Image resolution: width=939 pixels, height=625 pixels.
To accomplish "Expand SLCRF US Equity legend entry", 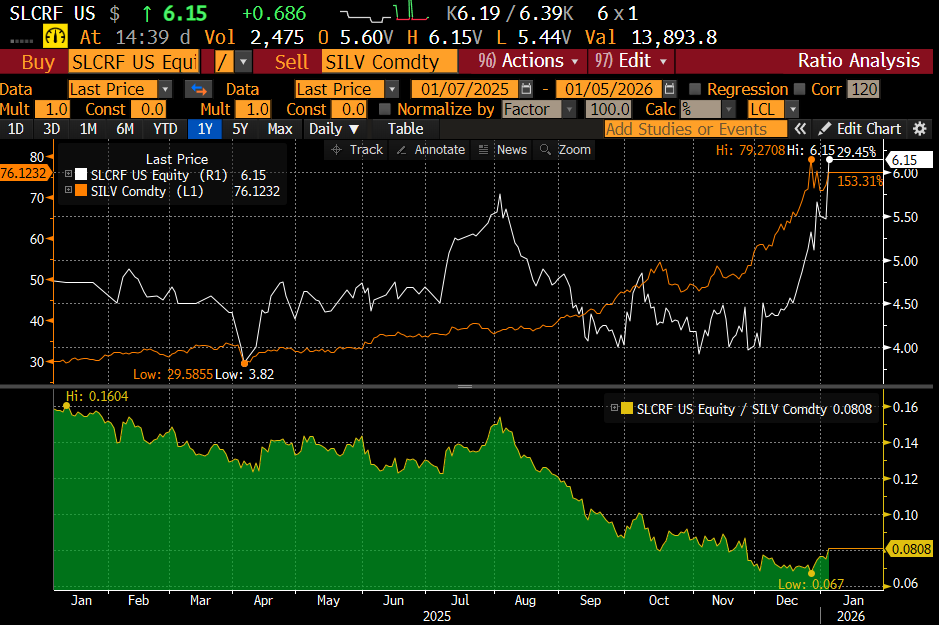I will pos(69,174).
